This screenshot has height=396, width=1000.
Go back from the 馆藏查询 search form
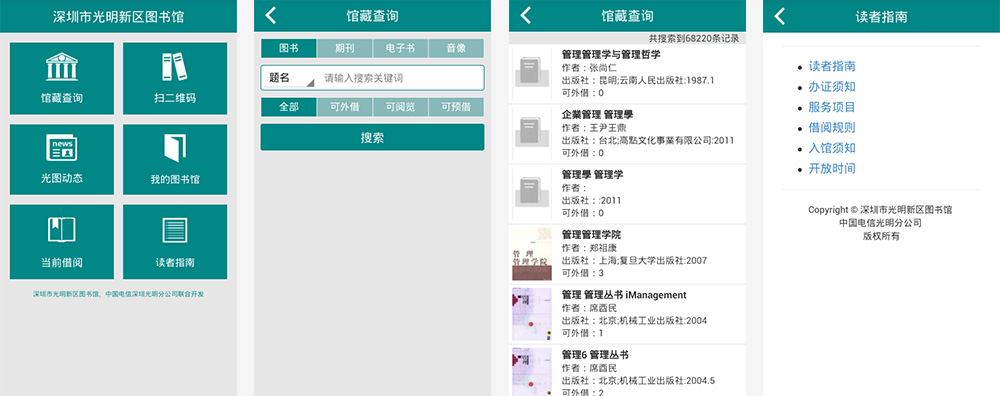(x=270, y=16)
